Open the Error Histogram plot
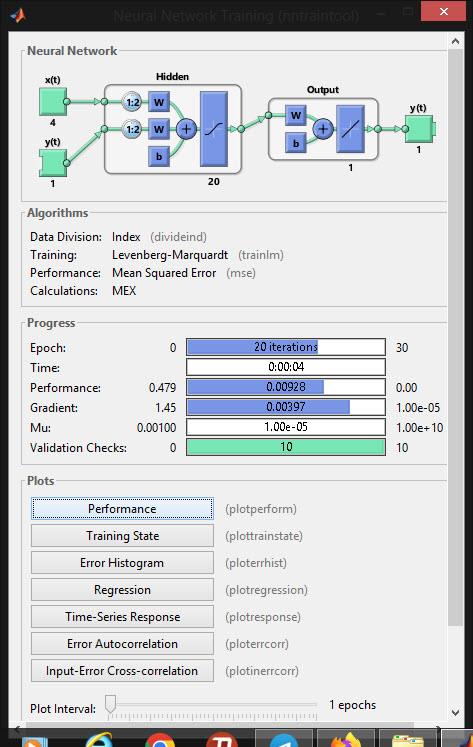The width and height of the screenshot is (473, 747). 122,563
